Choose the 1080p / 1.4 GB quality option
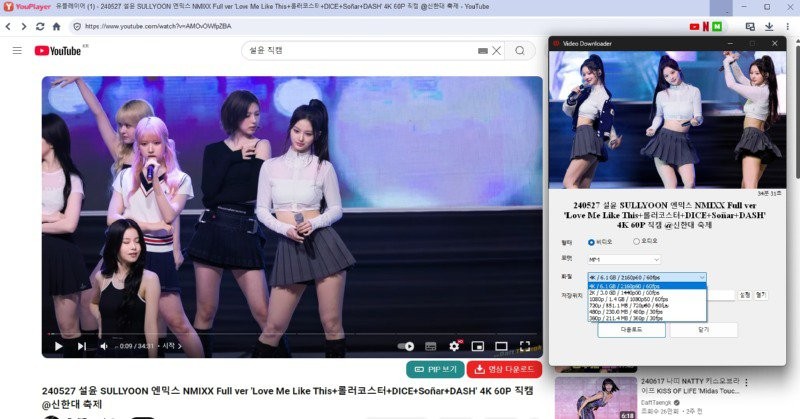This screenshot has height=419, width=800. (x=647, y=299)
